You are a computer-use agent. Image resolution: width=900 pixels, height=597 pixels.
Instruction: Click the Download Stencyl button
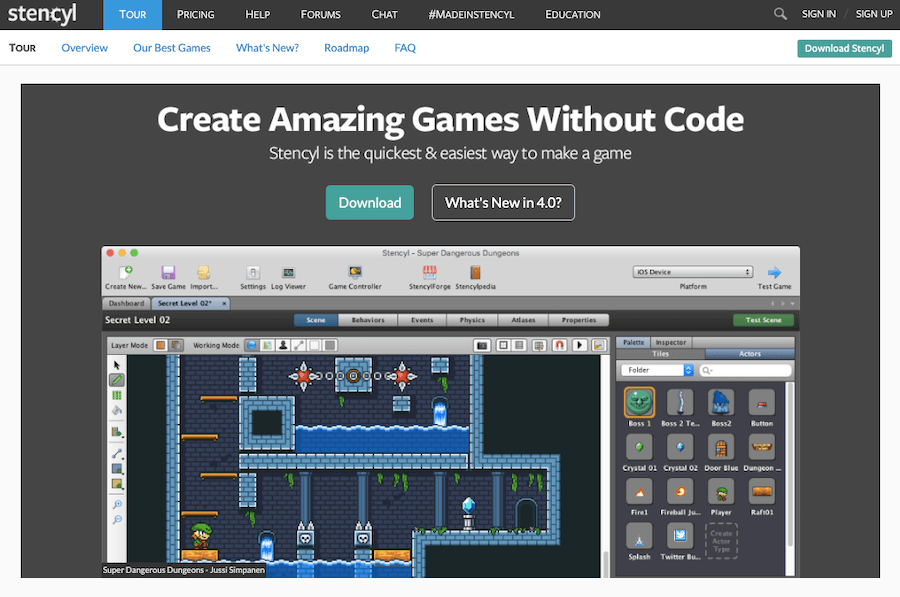click(844, 48)
